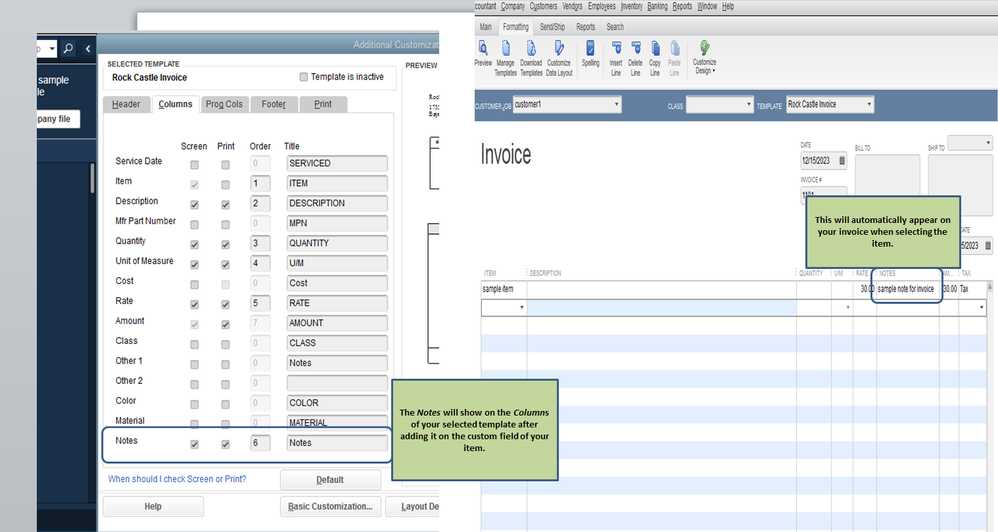This screenshot has width=998, height=532.
Task: Open the Main ribbon tab
Action: [x=486, y=27]
